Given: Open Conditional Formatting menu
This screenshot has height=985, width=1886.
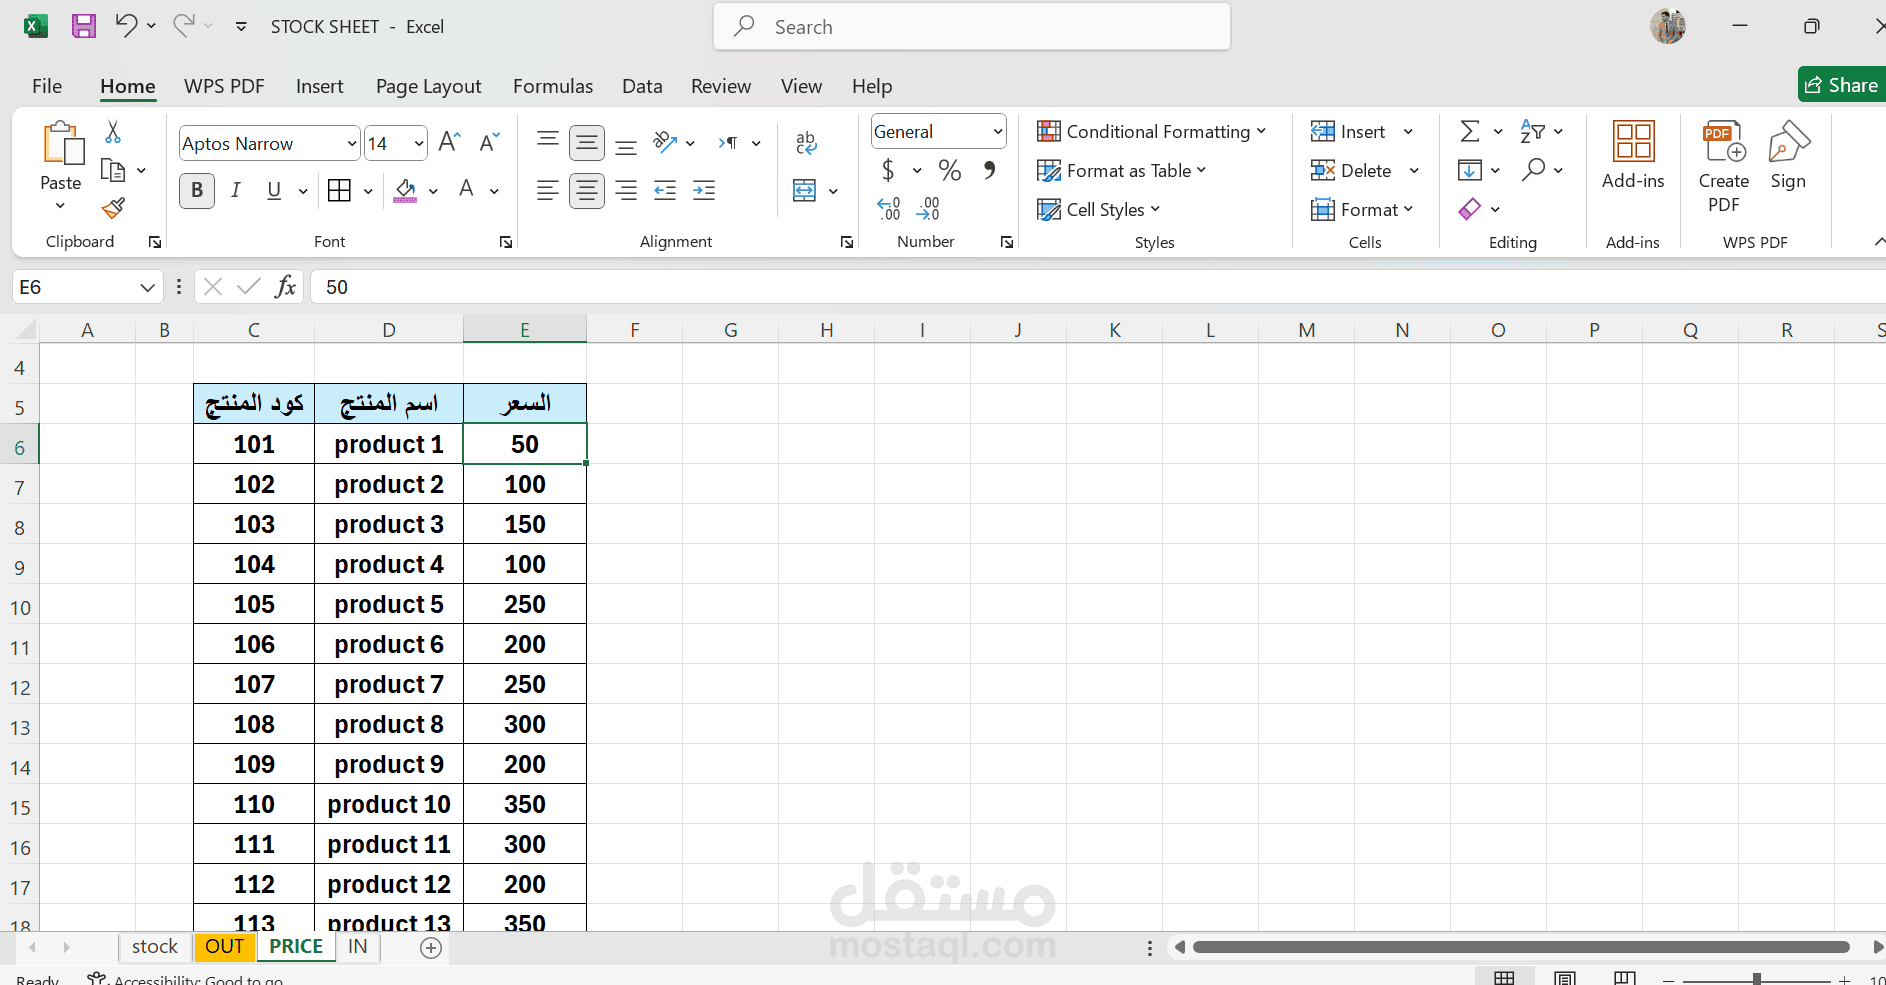Looking at the screenshot, I should (x=1152, y=132).
